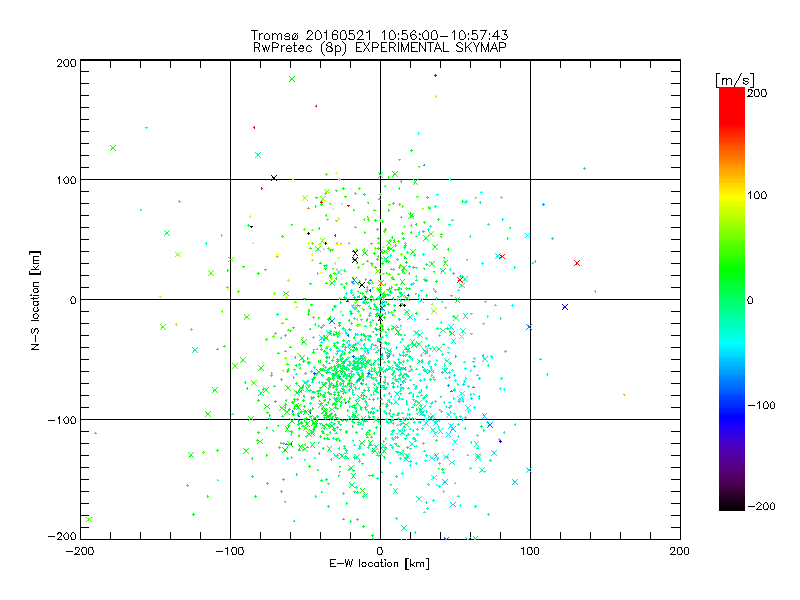Click the x-axis tick label '200'
800x600 pixels.
[680, 551]
